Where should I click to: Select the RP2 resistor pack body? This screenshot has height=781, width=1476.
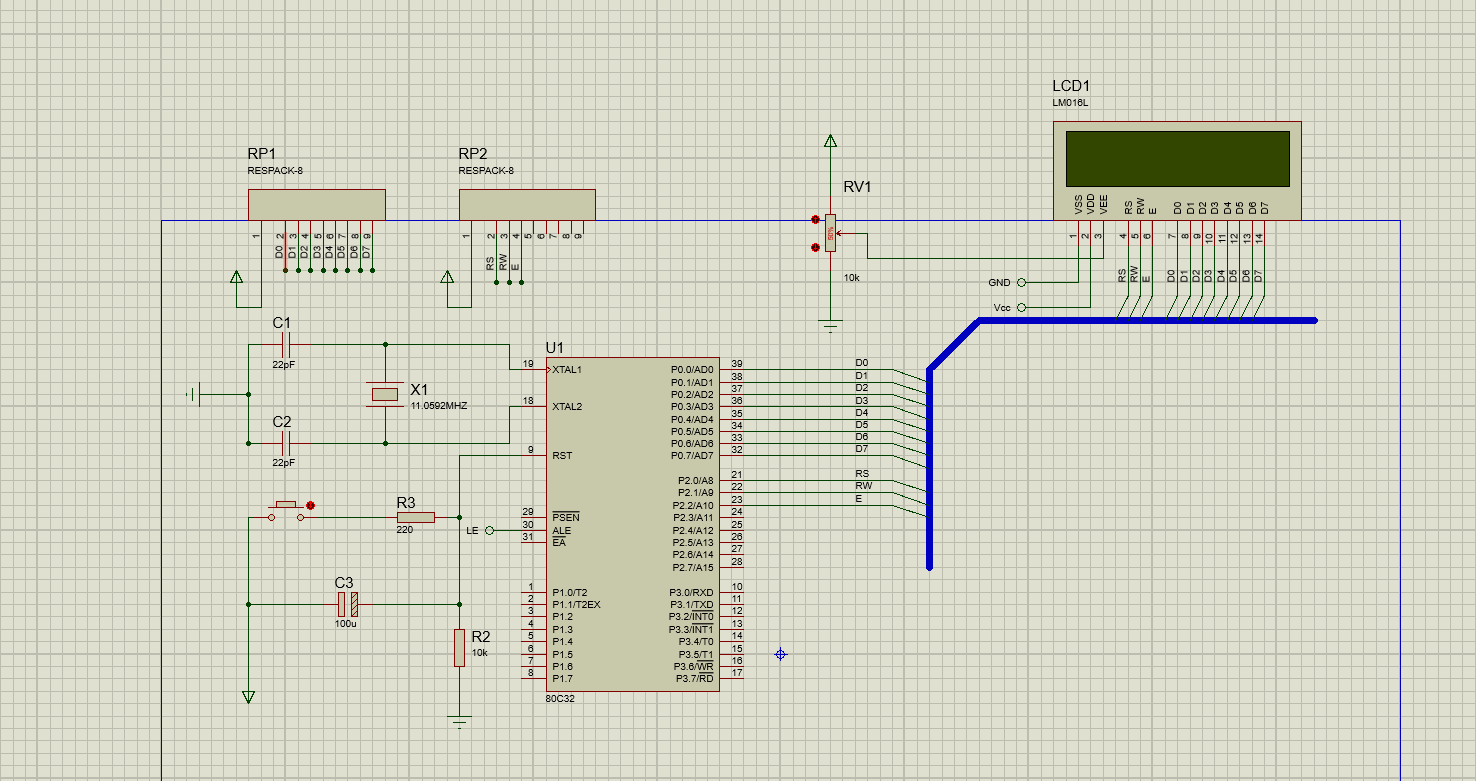[527, 205]
